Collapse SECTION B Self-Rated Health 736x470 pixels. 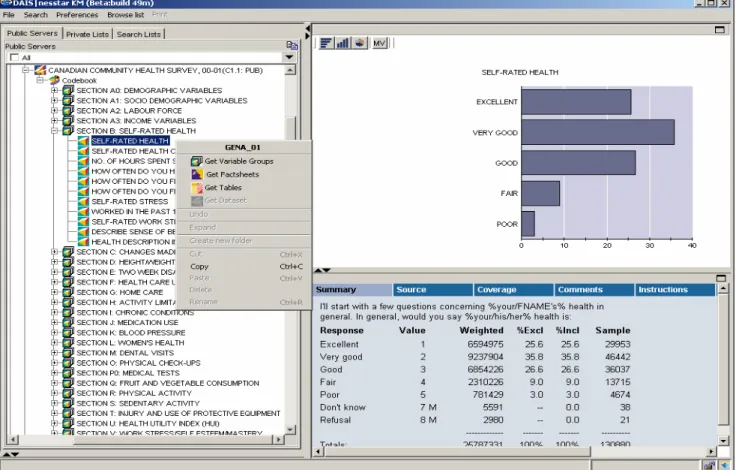coord(54,131)
